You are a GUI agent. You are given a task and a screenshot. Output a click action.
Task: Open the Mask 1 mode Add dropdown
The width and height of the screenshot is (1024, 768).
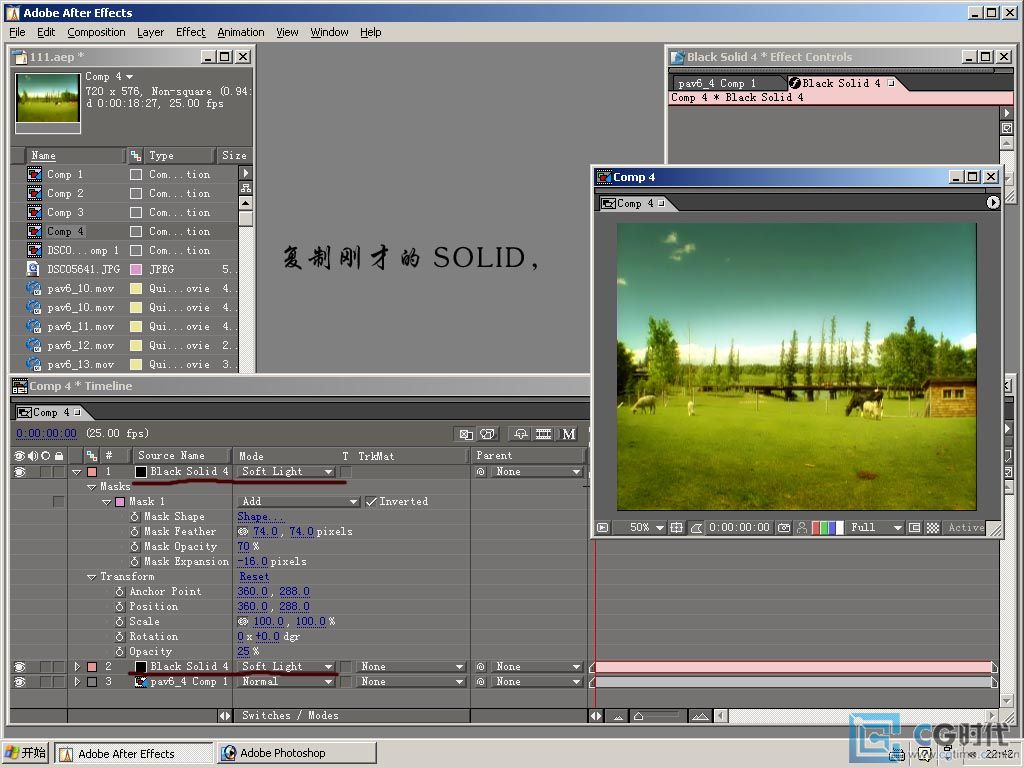point(298,502)
